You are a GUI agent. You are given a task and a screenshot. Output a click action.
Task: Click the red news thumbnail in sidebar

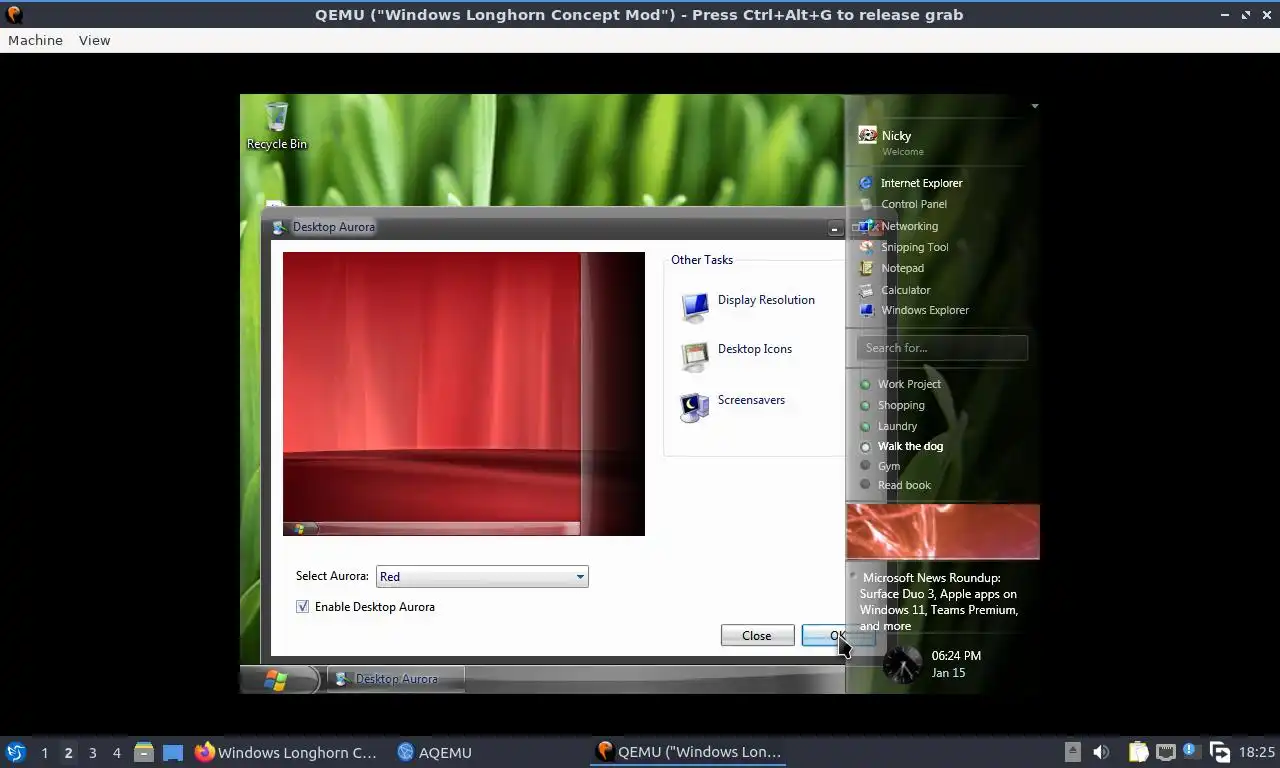943,531
